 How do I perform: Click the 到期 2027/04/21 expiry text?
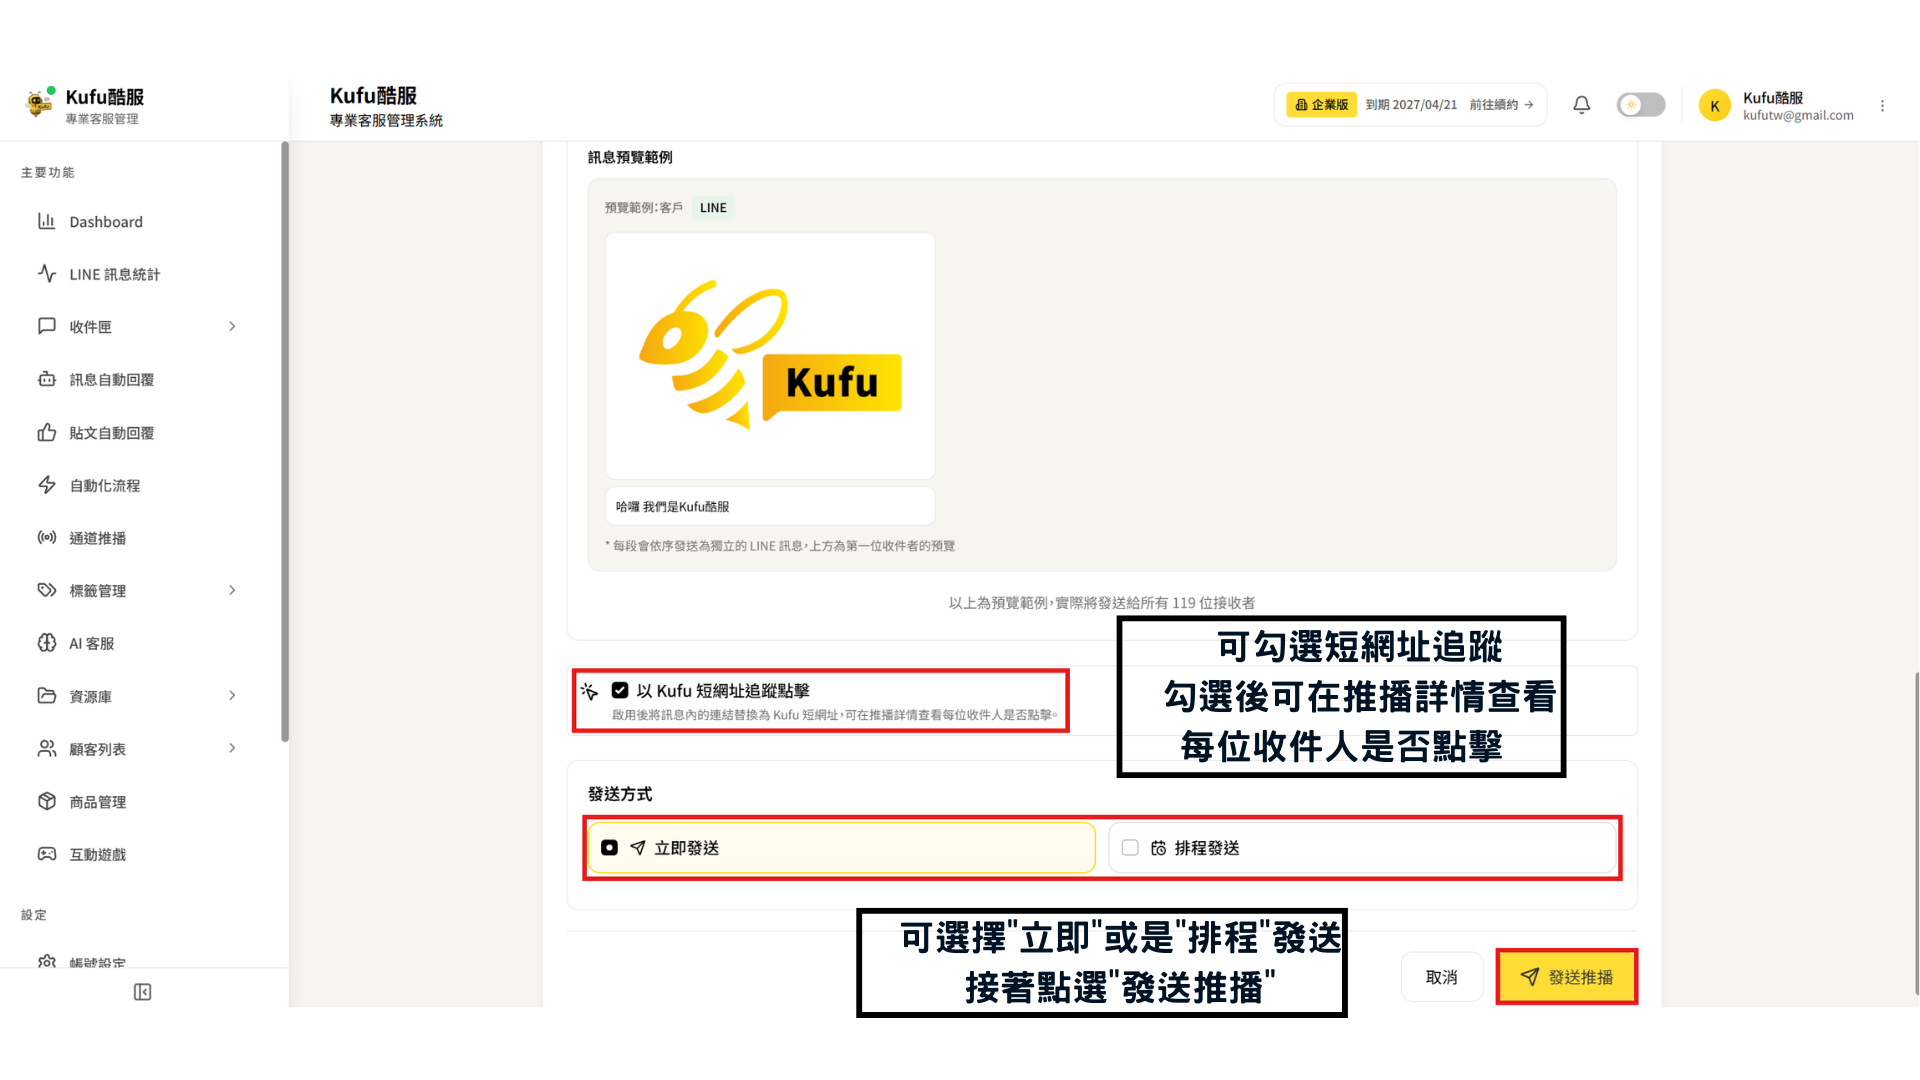1411,105
